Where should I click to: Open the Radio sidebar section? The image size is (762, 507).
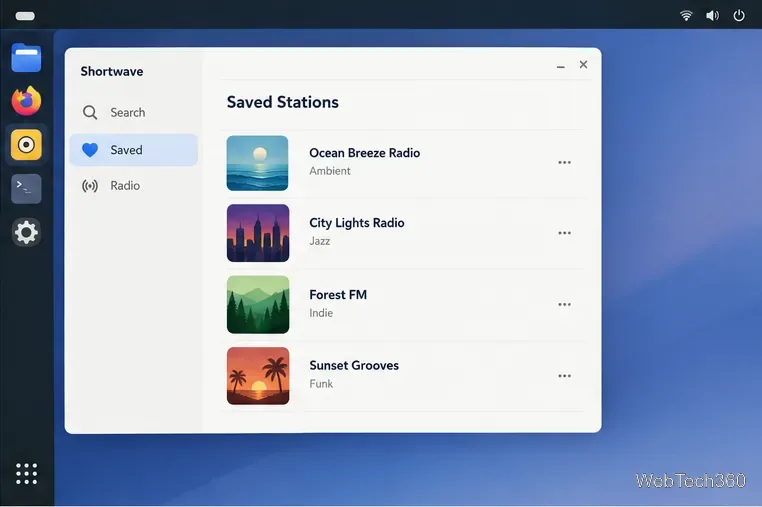pos(133,186)
